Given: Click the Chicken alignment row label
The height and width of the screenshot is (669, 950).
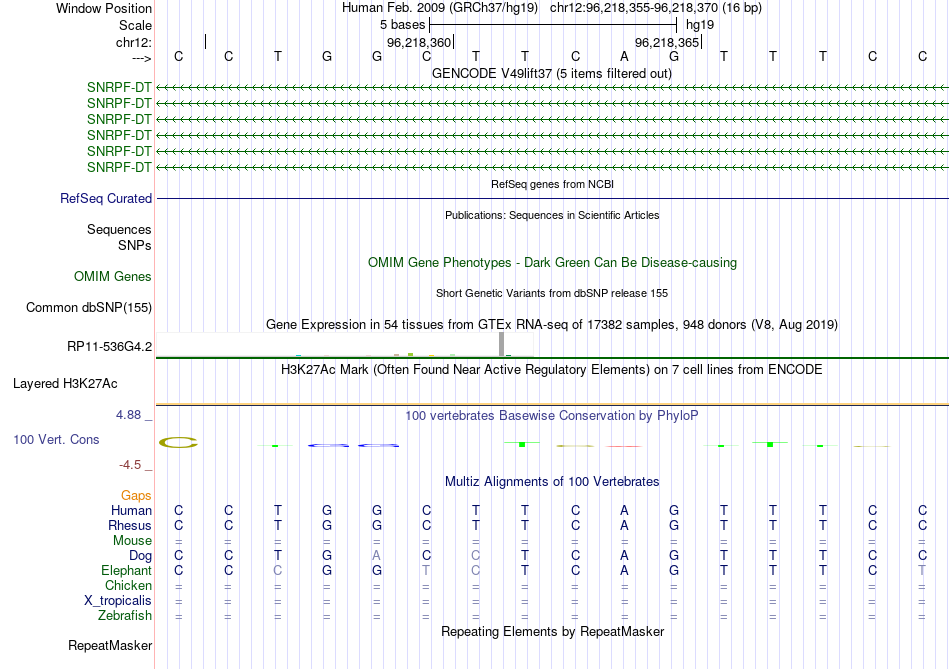Looking at the screenshot, I should click(x=128, y=585).
